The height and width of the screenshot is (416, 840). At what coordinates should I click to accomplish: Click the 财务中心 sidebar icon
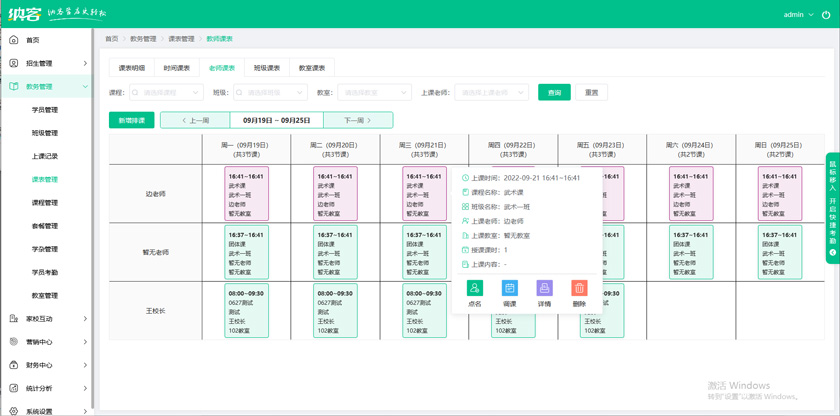point(14,365)
